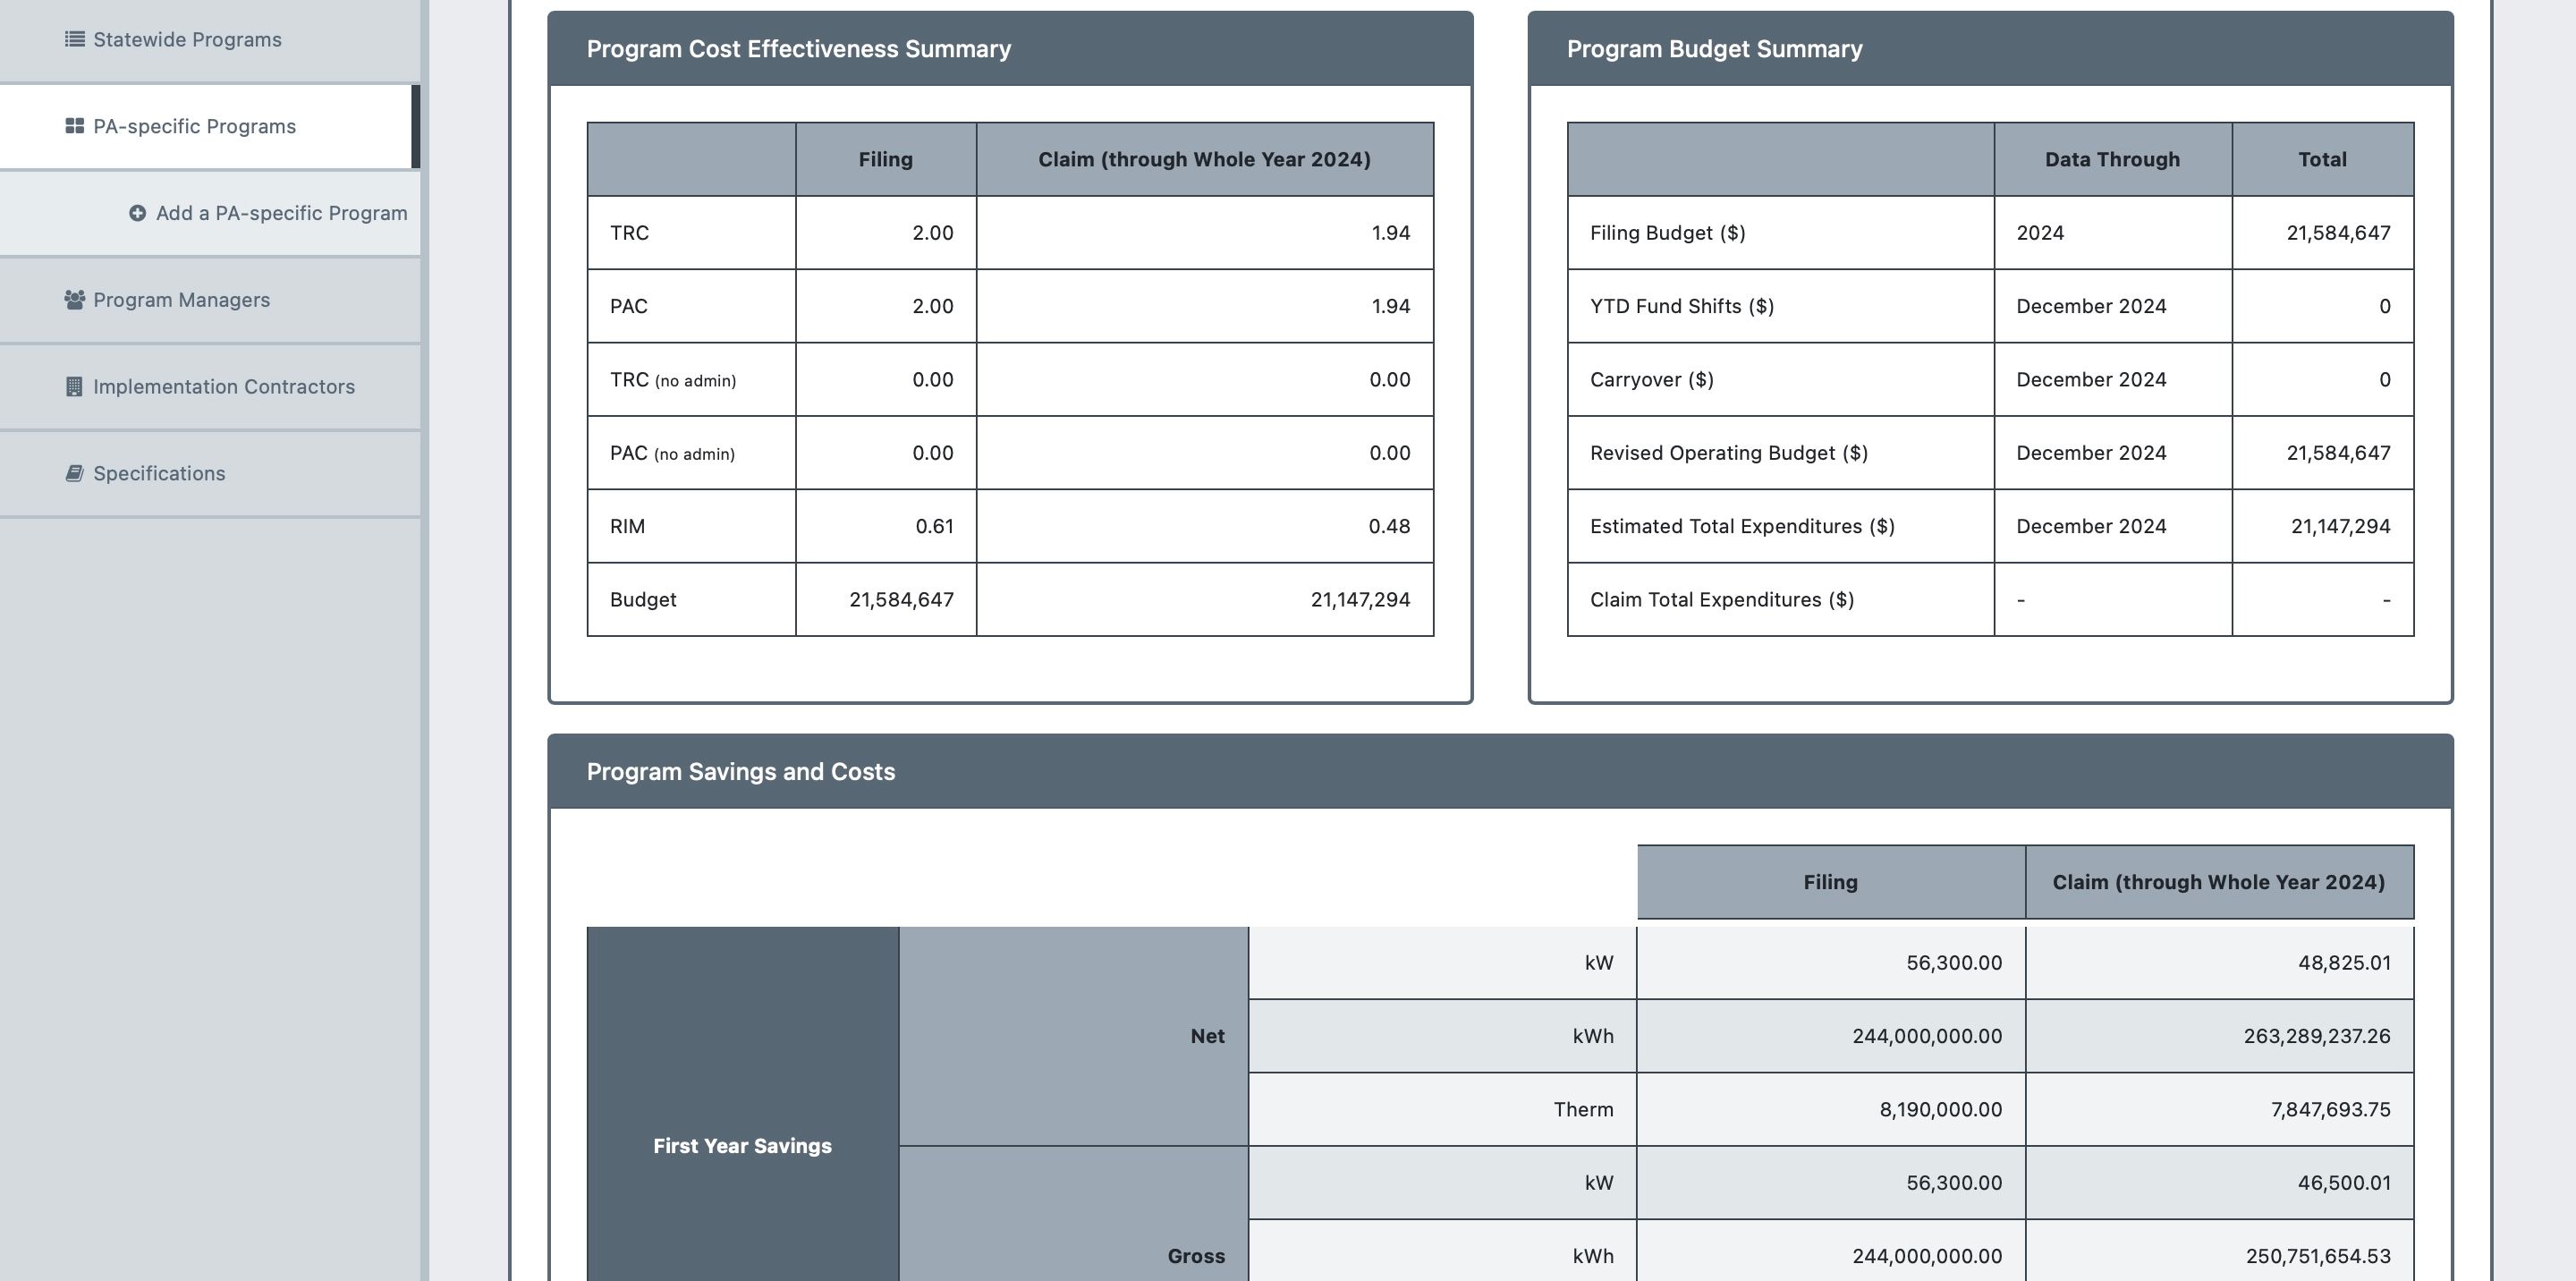Select the 2024 data-through cell
The width and height of the screenshot is (2576, 1281).
click(x=2112, y=233)
